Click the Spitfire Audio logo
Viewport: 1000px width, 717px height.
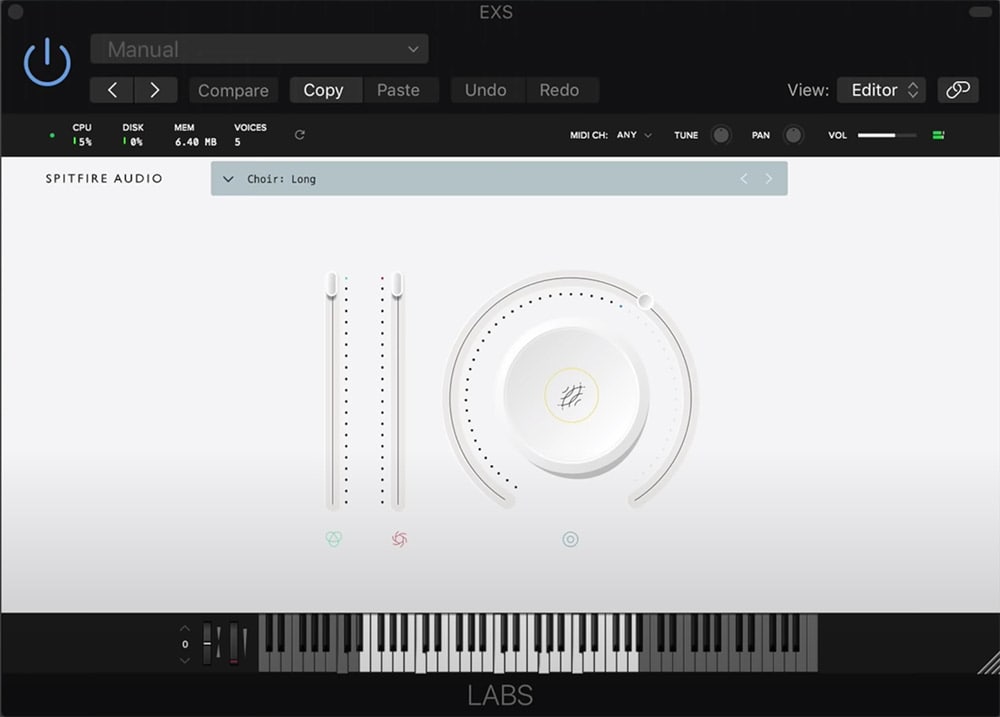104,178
